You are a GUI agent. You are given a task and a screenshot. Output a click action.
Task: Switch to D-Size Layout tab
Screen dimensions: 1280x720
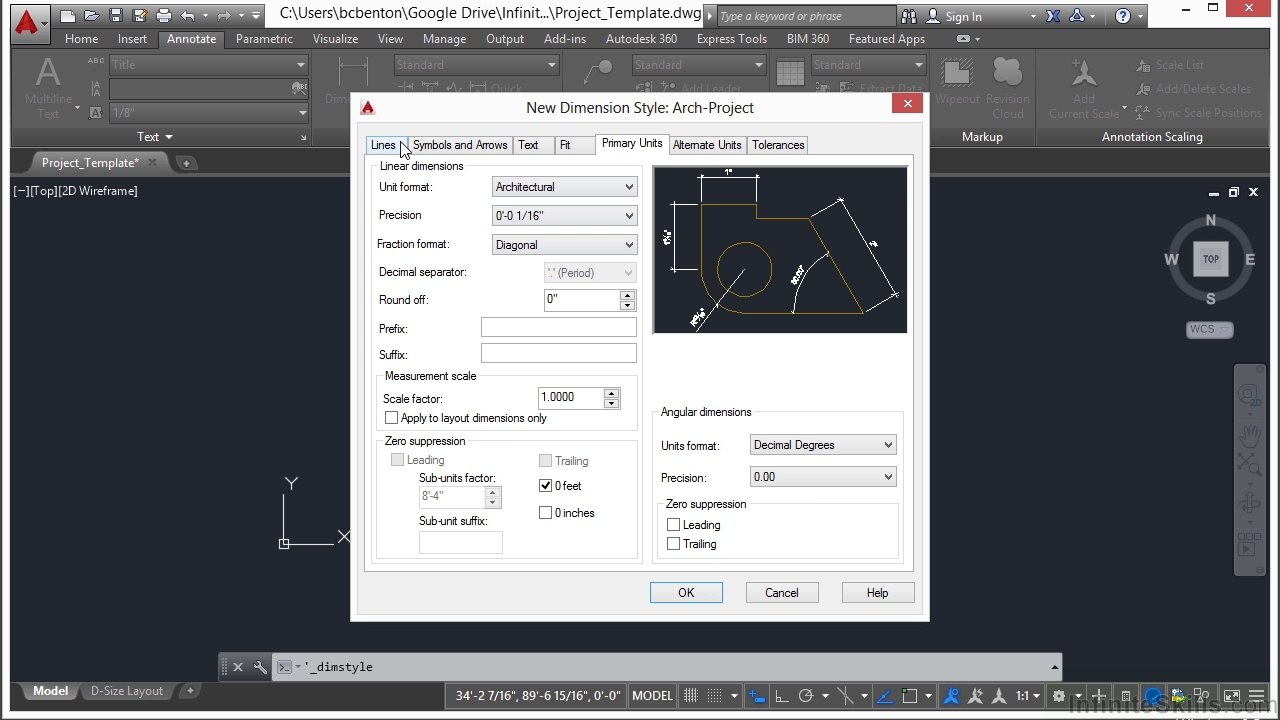coord(127,691)
